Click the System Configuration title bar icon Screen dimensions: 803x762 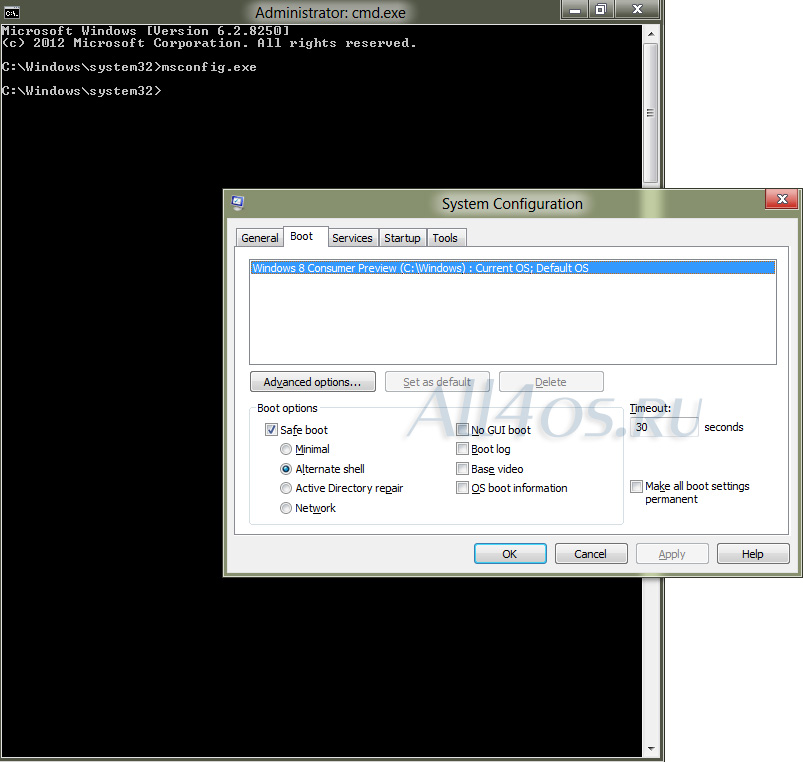(237, 203)
